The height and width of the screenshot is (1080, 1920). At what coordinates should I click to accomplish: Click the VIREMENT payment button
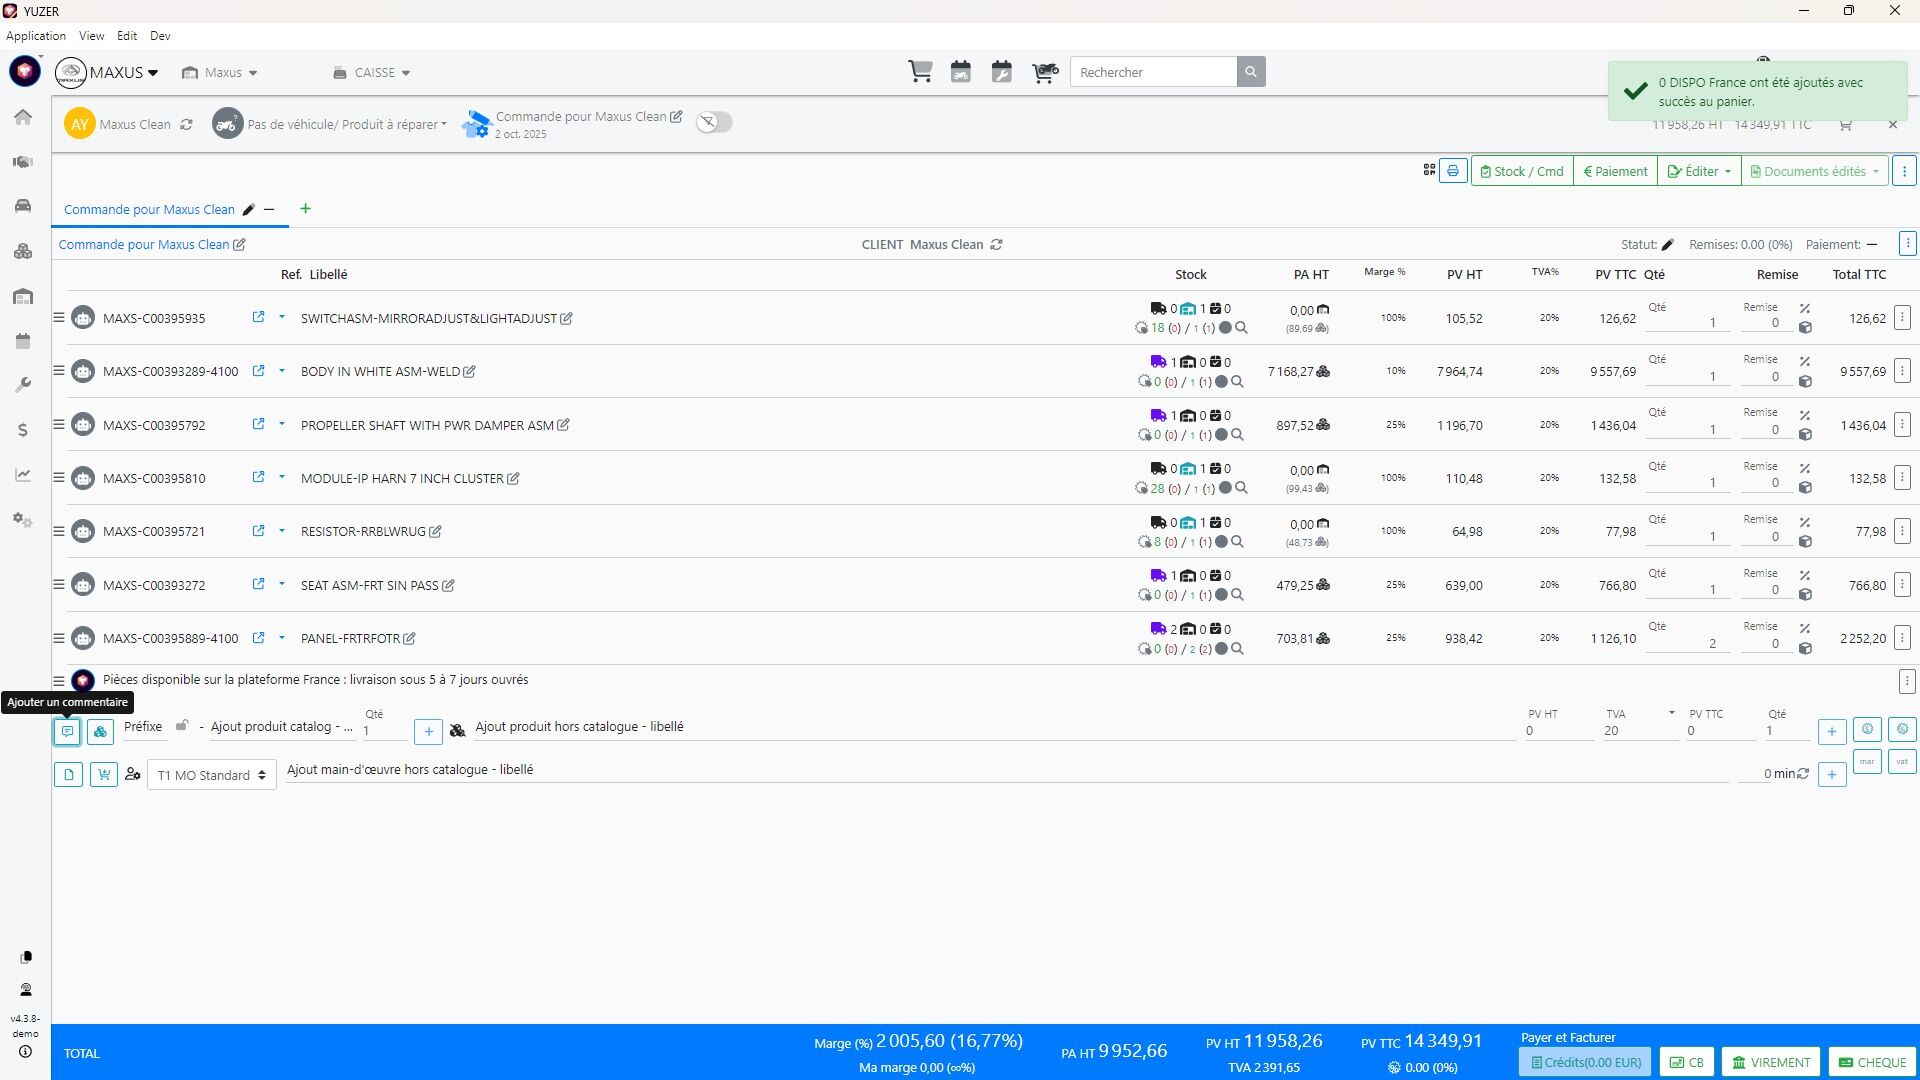tap(1771, 1062)
